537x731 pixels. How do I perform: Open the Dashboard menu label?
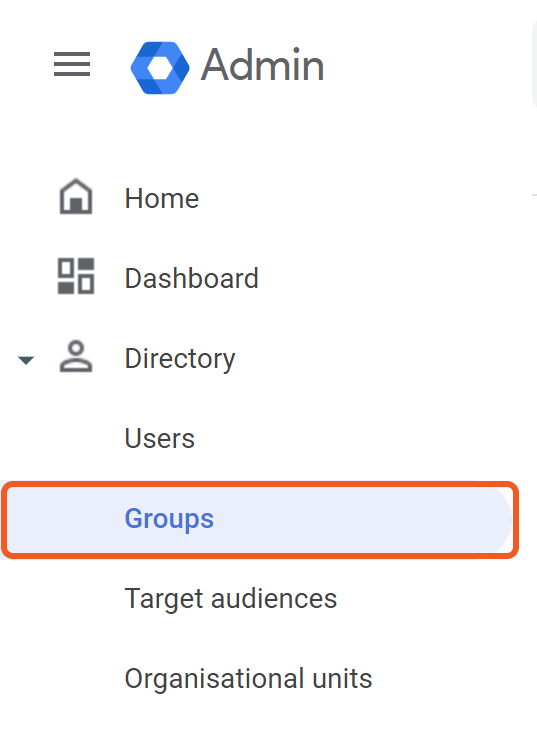pos(192,278)
